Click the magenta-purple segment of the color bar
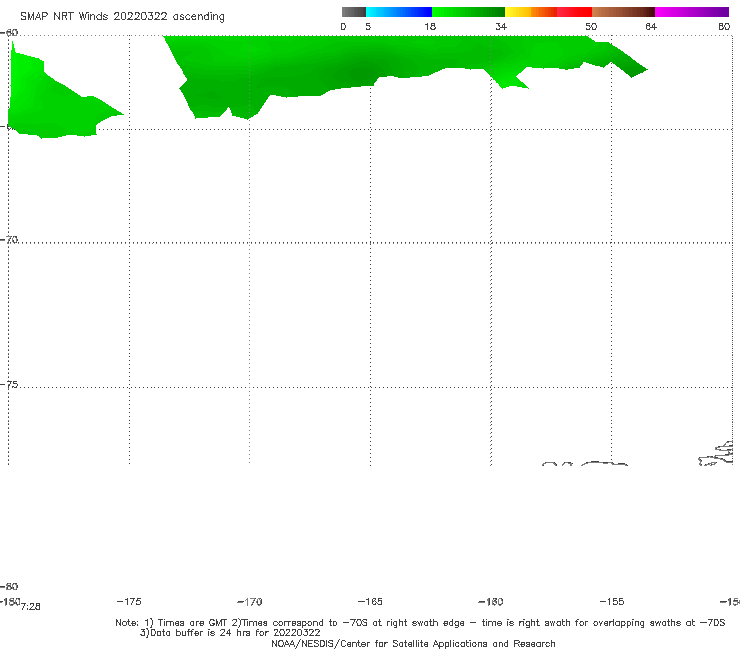 click(692, 12)
